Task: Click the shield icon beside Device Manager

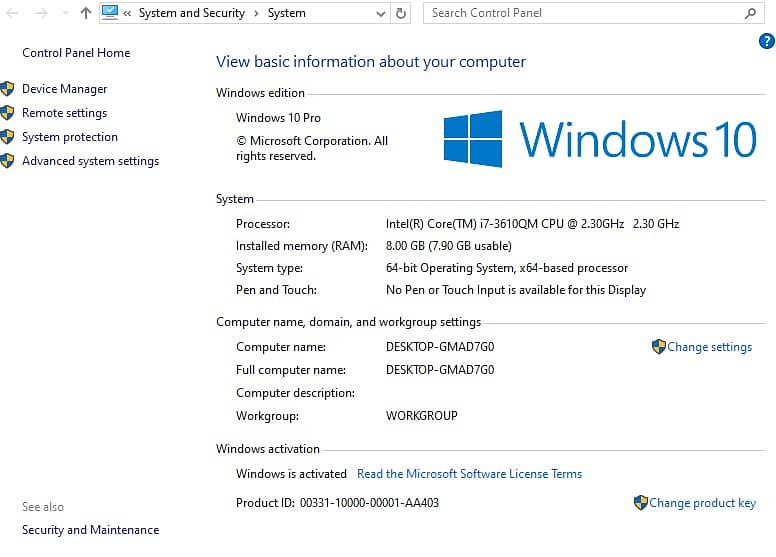Action: [x=8, y=89]
